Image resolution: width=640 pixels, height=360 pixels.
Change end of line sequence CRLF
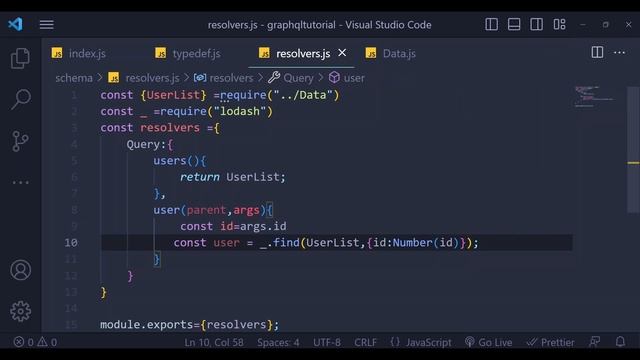365,342
